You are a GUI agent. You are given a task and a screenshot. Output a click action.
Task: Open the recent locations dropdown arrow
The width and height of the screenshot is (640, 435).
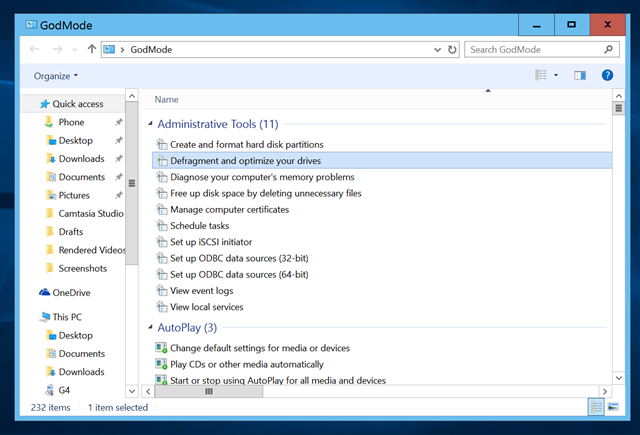(x=75, y=50)
